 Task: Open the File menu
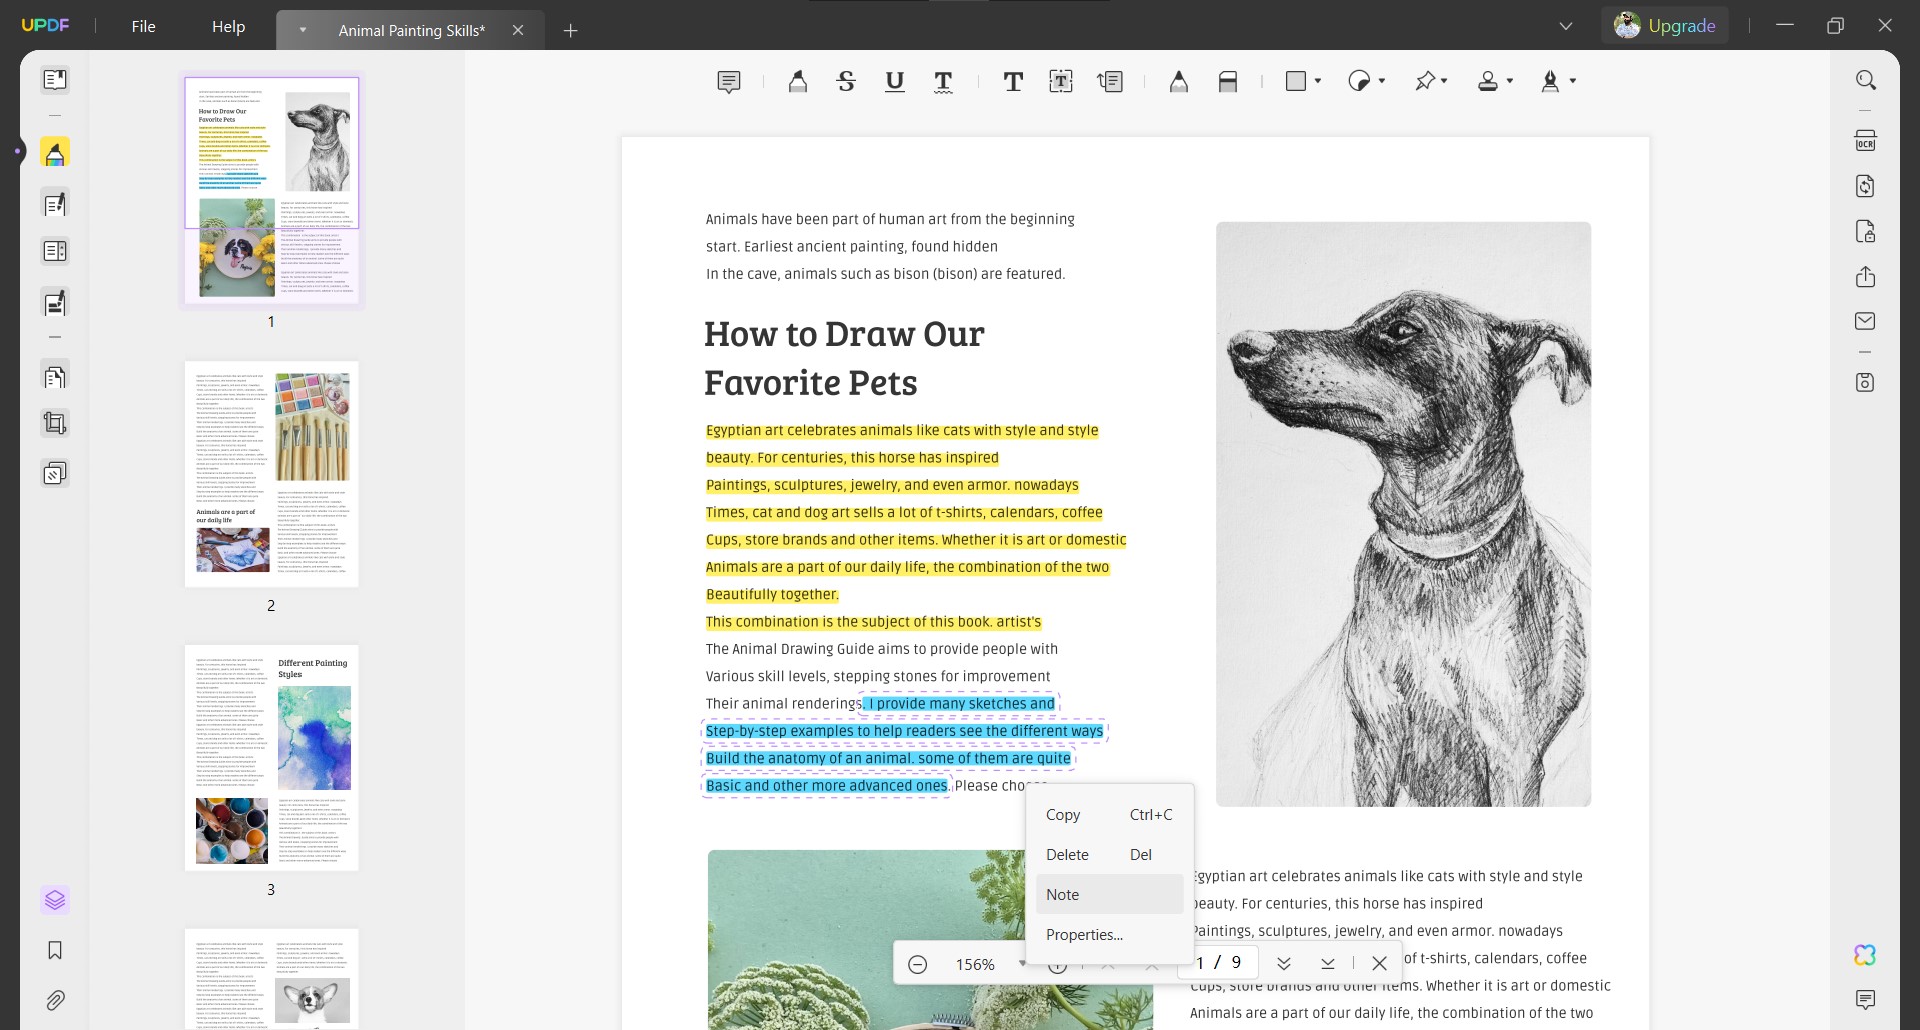[143, 26]
